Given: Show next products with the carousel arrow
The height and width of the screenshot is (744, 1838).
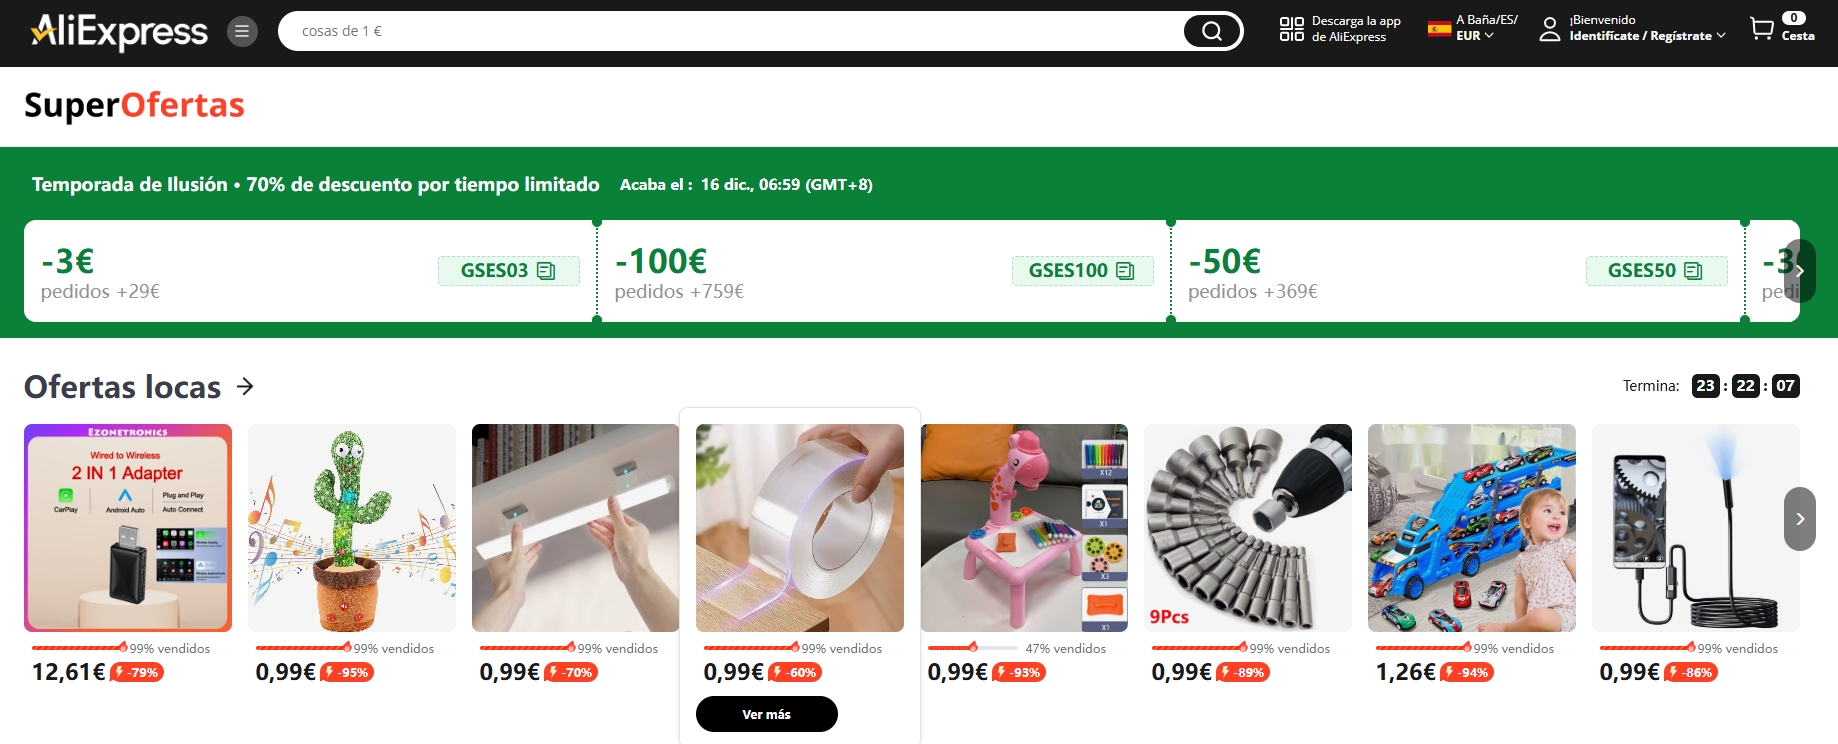Looking at the screenshot, I should click(1800, 519).
